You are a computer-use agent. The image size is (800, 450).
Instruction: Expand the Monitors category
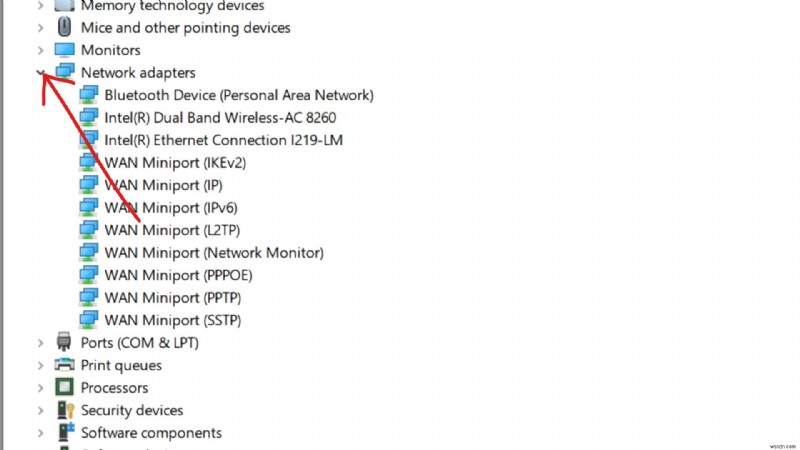(x=40, y=50)
